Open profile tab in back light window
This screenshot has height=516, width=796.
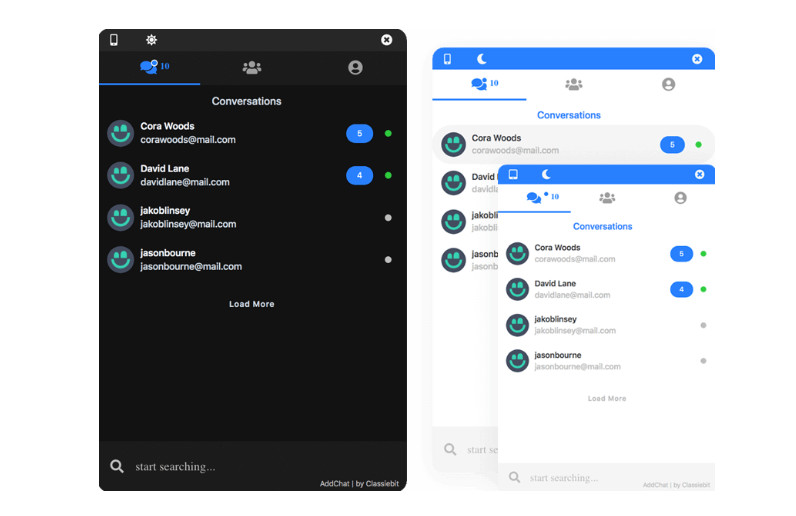tap(669, 84)
